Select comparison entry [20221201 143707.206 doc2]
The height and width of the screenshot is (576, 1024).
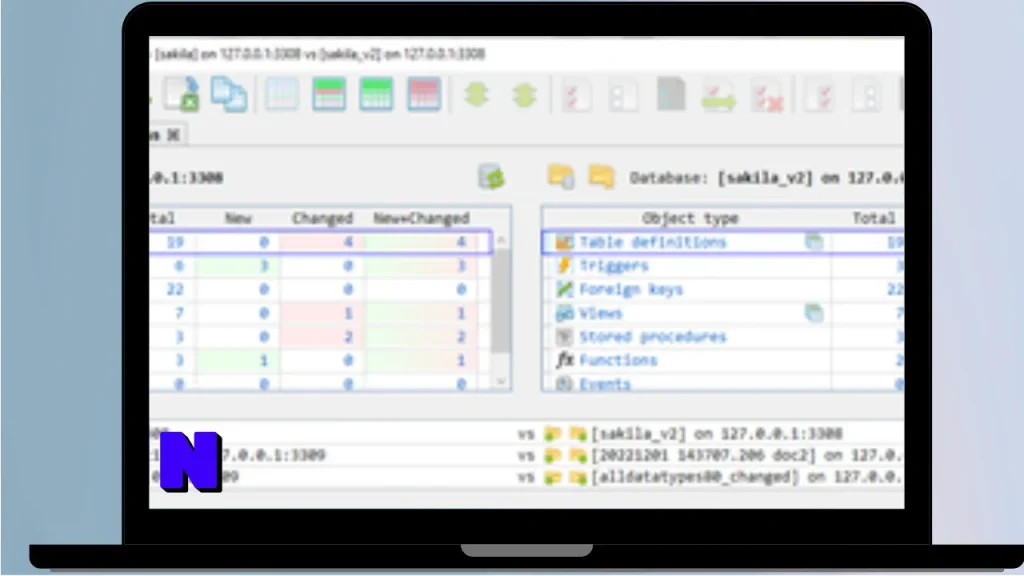pyautogui.click(x=747, y=455)
